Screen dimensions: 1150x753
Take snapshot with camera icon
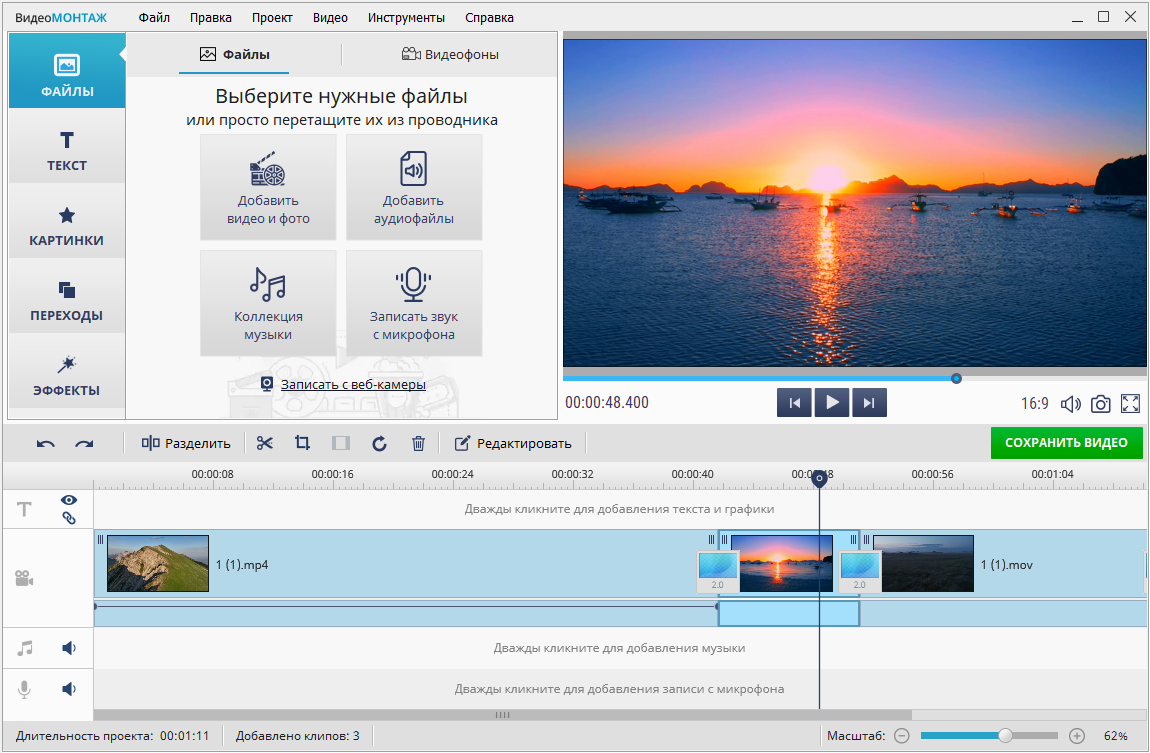coord(1100,404)
